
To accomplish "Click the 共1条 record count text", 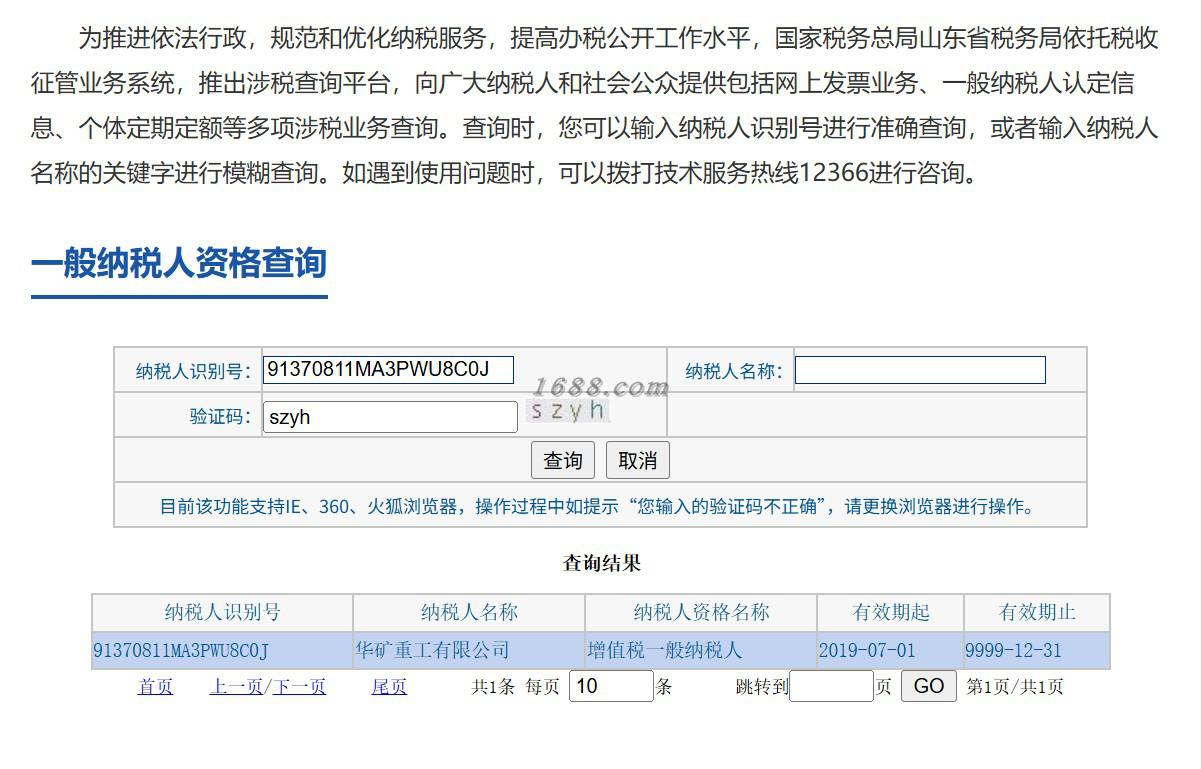I will pos(493,687).
